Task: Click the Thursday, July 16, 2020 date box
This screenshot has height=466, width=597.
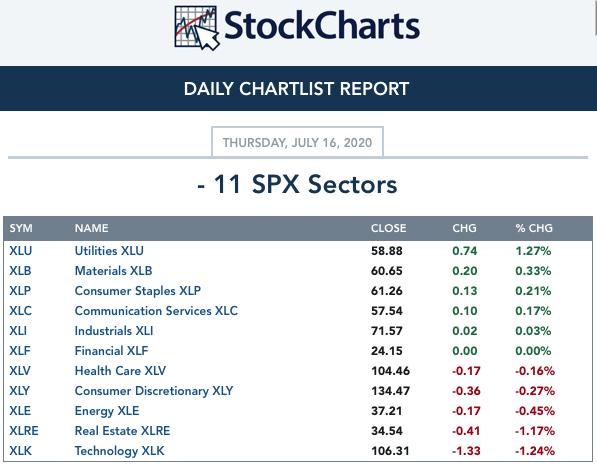Action: (x=297, y=142)
